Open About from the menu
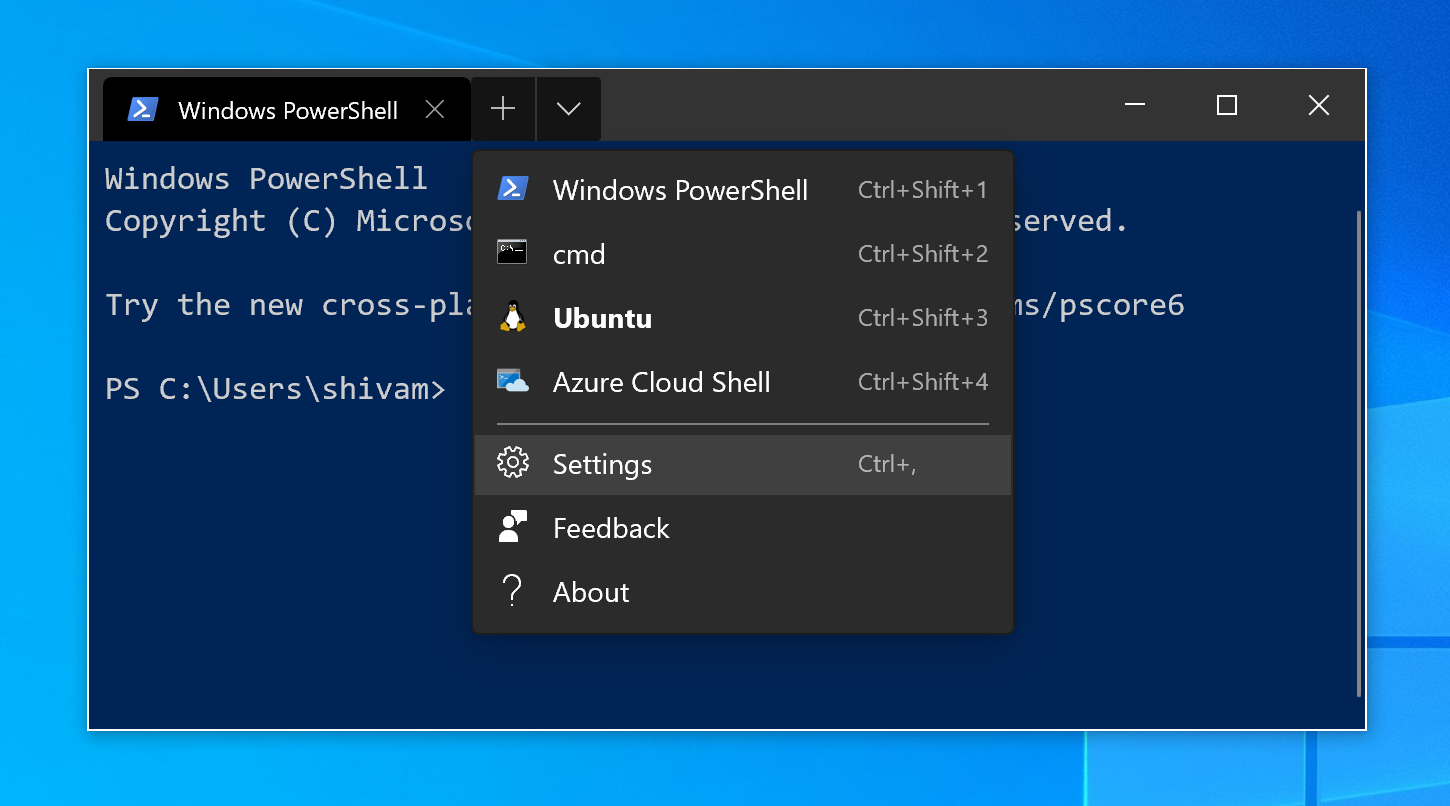Viewport: 1450px width, 806px height. click(743, 592)
